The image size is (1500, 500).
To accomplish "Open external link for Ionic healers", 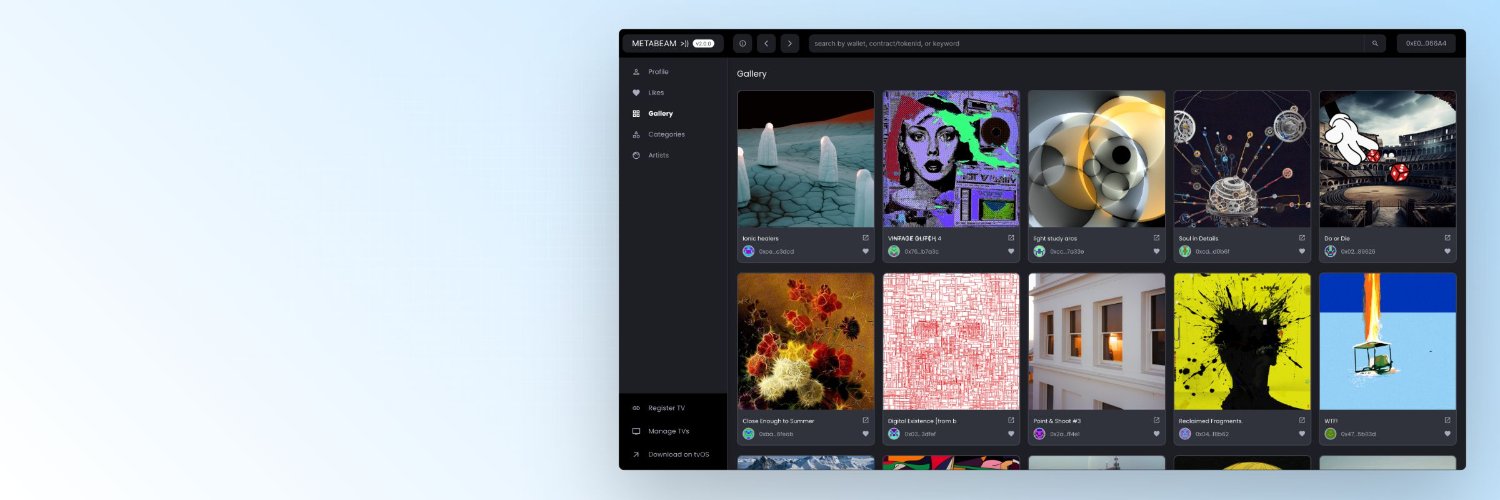I will 866,238.
